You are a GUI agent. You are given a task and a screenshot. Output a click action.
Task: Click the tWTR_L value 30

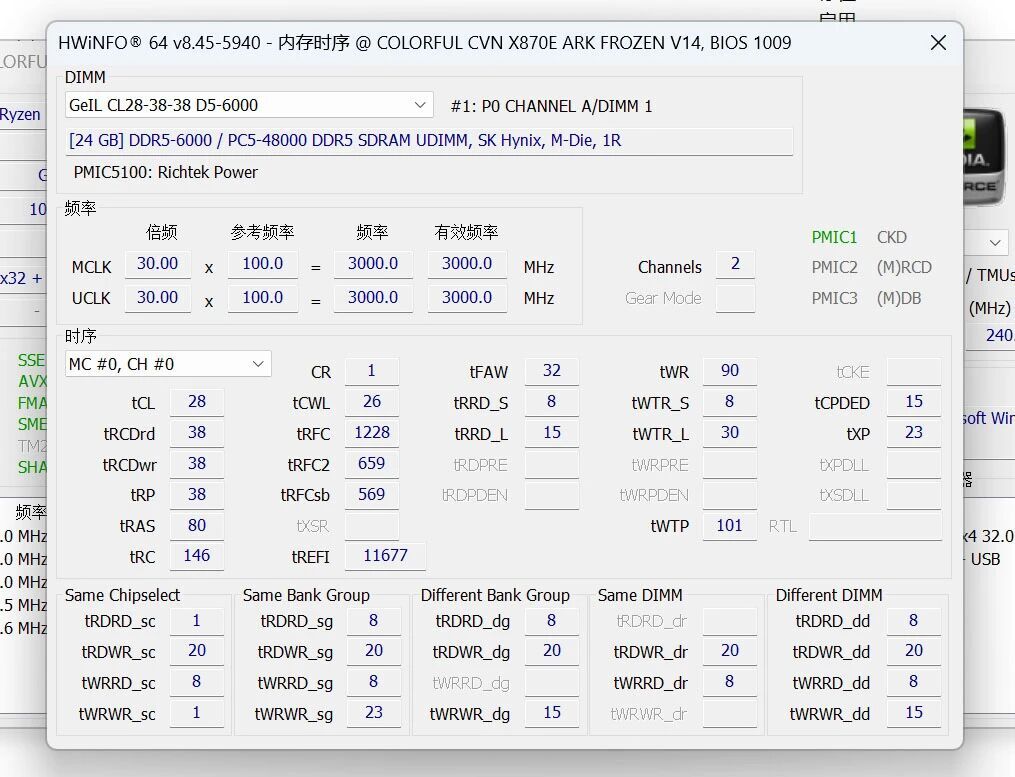pos(730,433)
